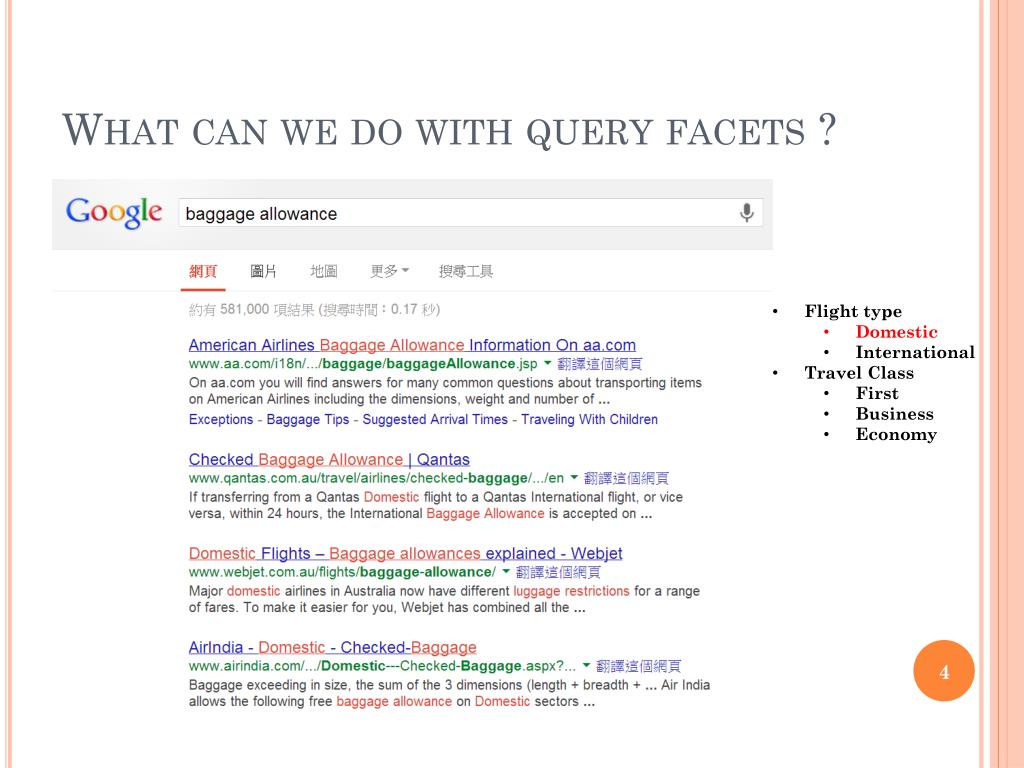Select the 網頁 tab

coord(203,271)
